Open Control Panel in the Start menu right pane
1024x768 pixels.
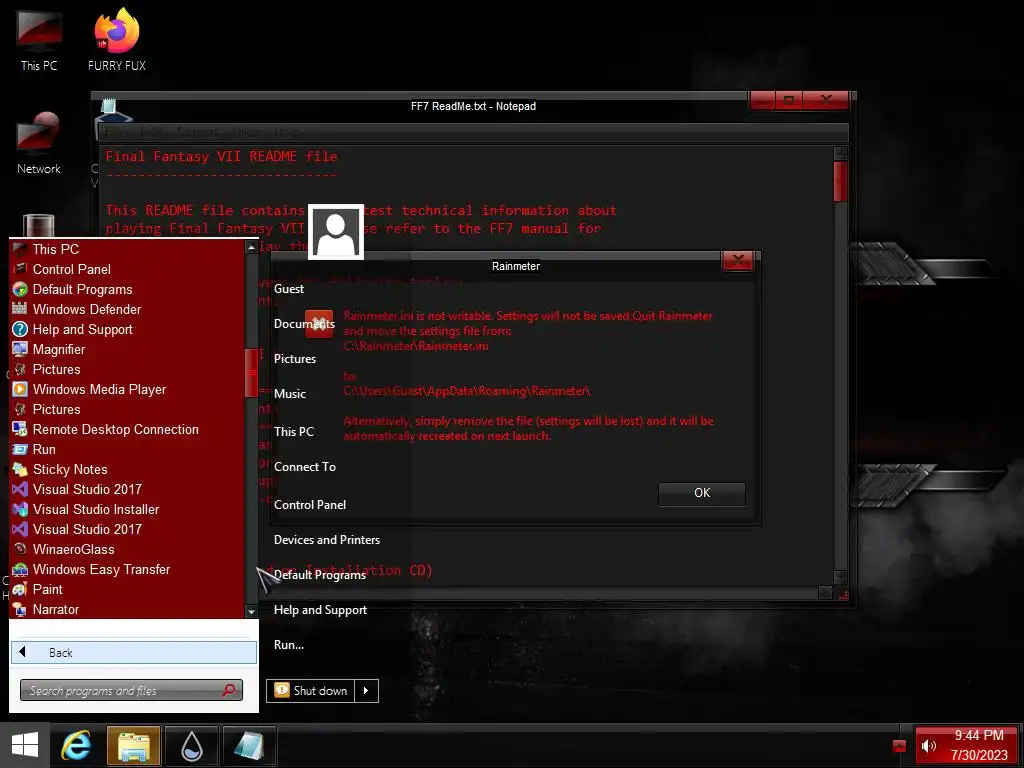(310, 505)
